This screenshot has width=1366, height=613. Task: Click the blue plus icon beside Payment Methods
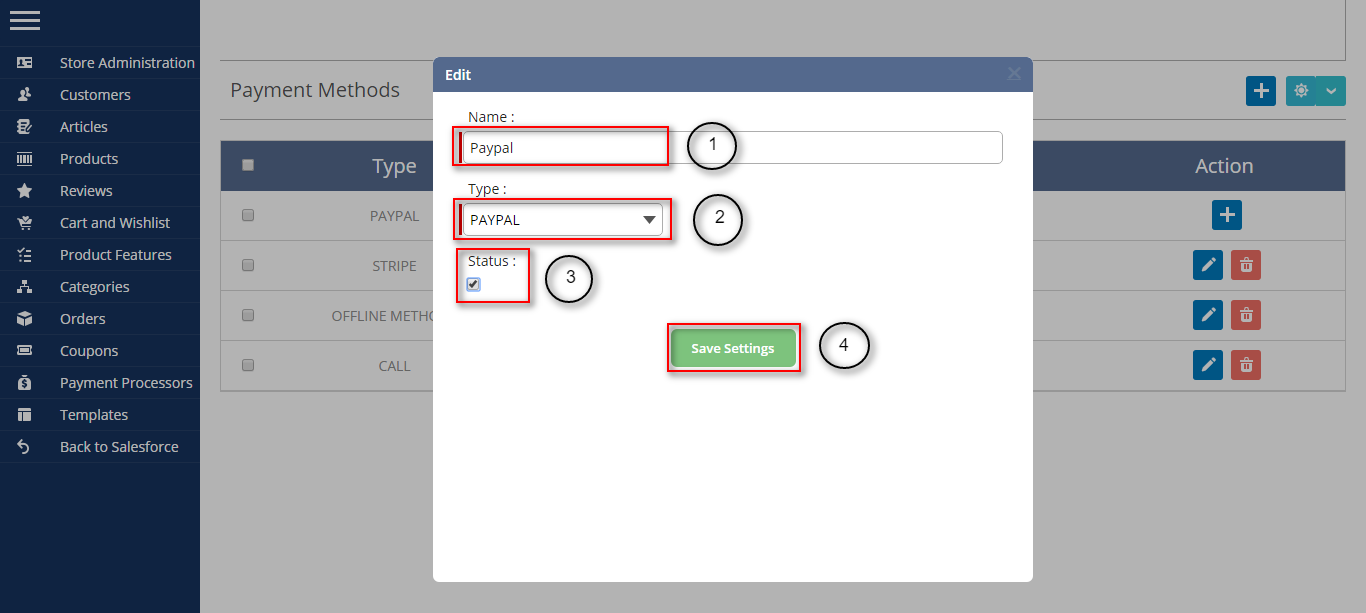[x=1261, y=91]
